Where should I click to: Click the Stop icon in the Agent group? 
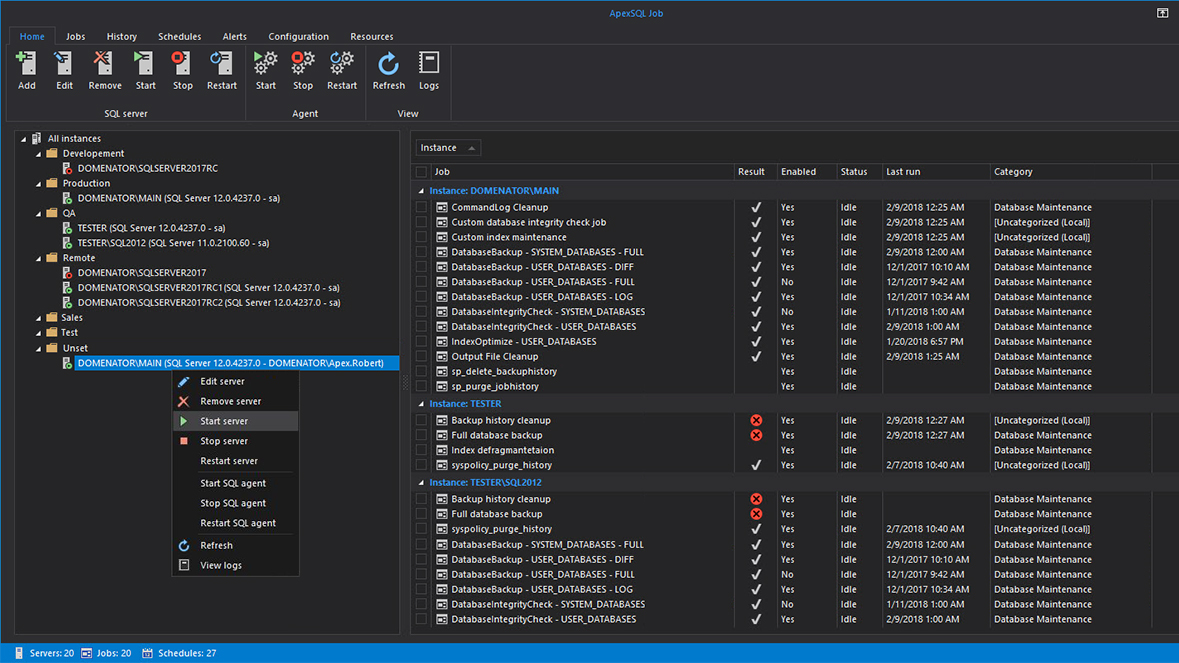[x=303, y=70]
